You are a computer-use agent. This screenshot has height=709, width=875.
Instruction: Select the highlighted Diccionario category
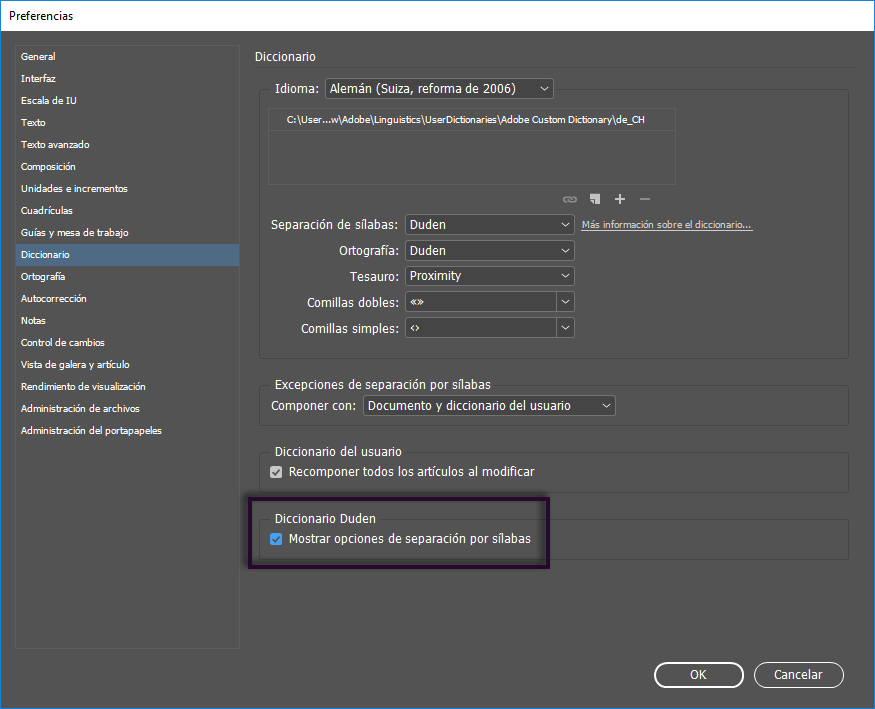pos(127,254)
